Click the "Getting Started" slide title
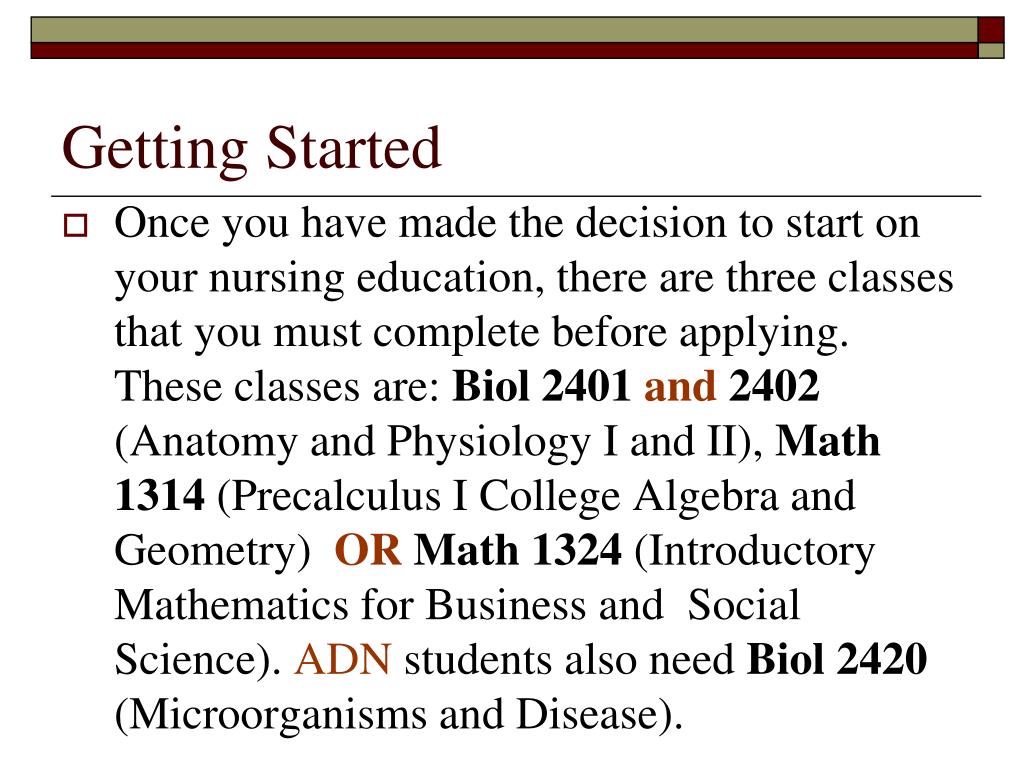The image size is (1024, 768). click(x=251, y=150)
